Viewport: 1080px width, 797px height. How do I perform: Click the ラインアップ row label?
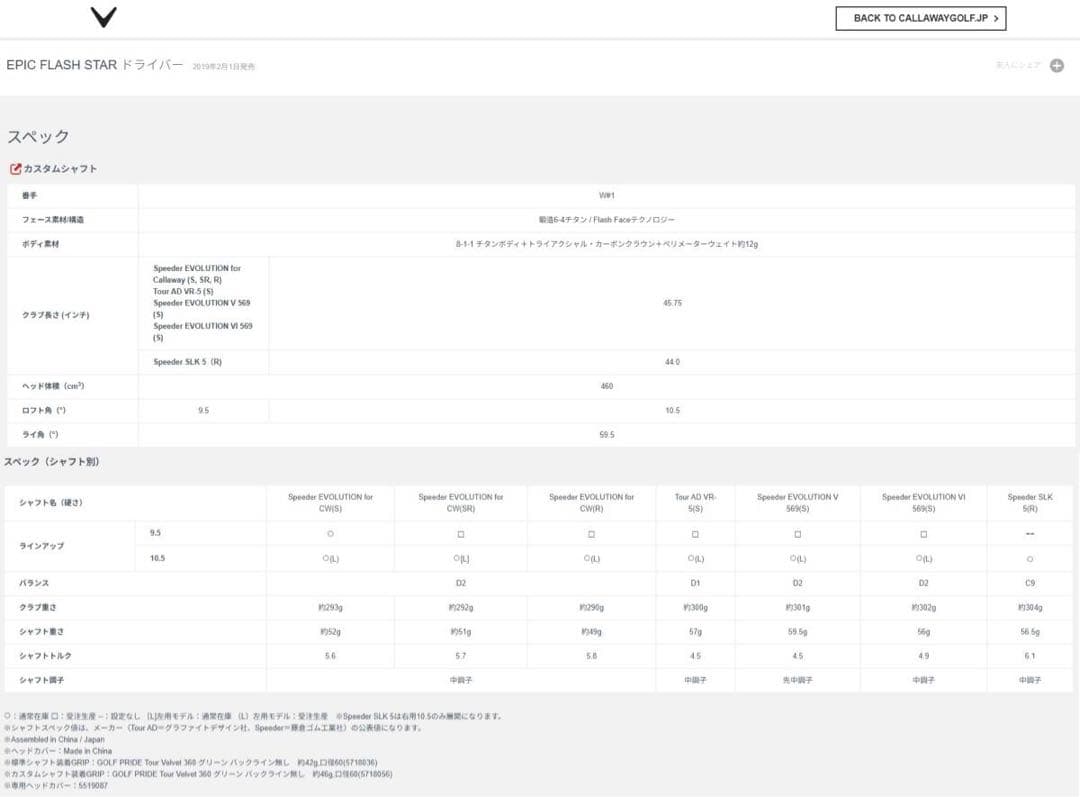(x=41, y=546)
